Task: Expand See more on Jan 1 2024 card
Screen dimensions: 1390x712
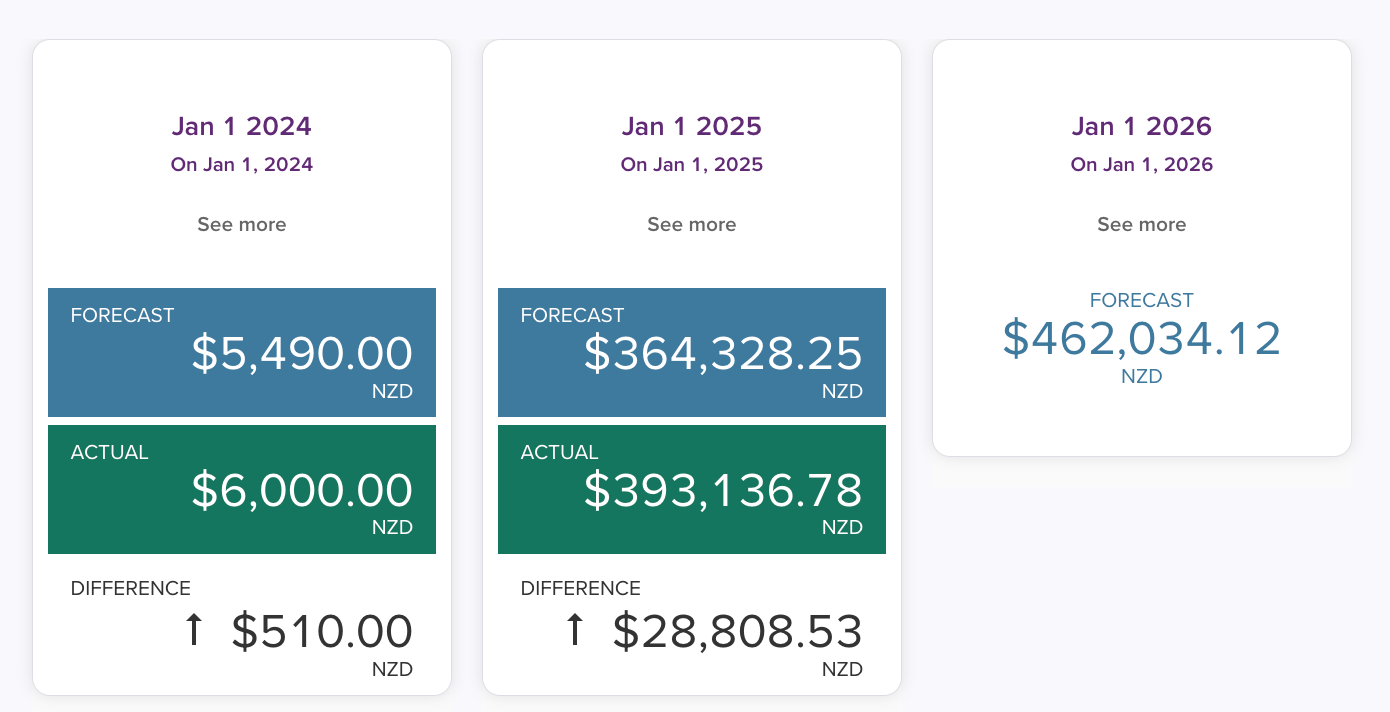Action: coord(242,225)
